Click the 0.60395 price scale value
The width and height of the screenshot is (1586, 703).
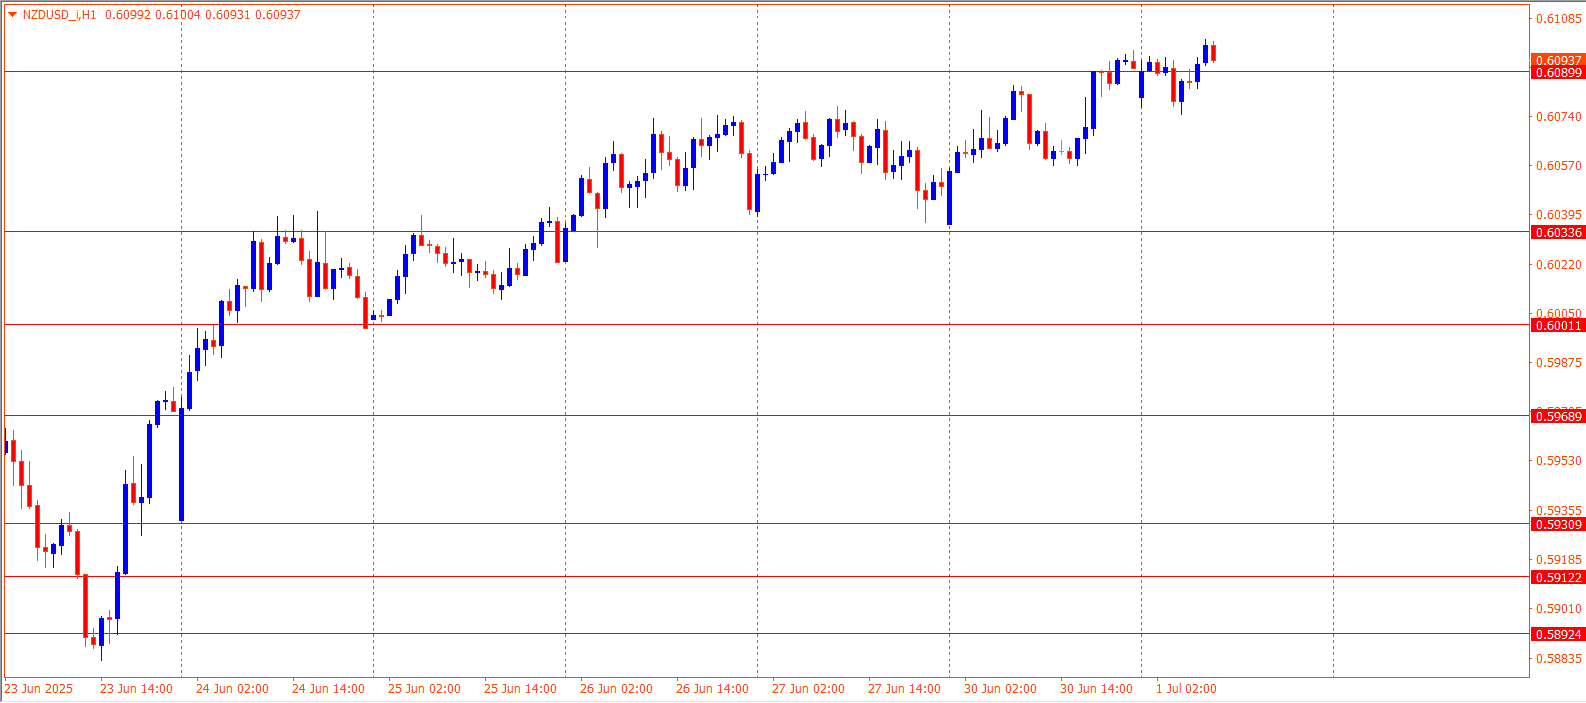[x=1559, y=215]
